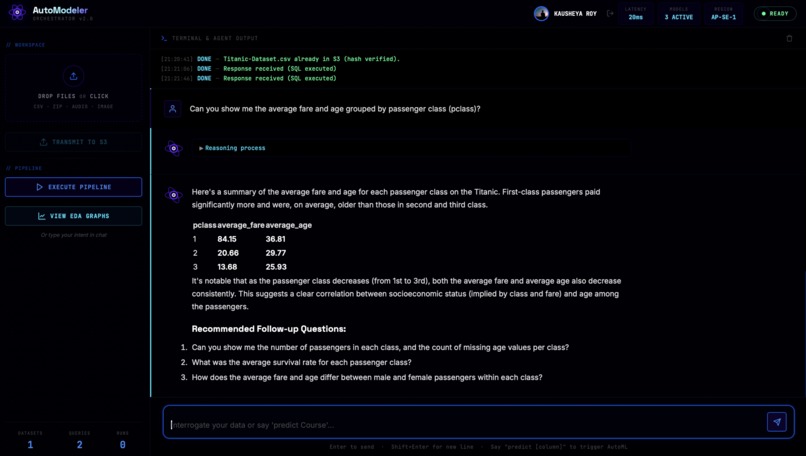Click the 20.66 fare value
Viewport: 806px width, 456px height.
pyautogui.click(x=228, y=252)
